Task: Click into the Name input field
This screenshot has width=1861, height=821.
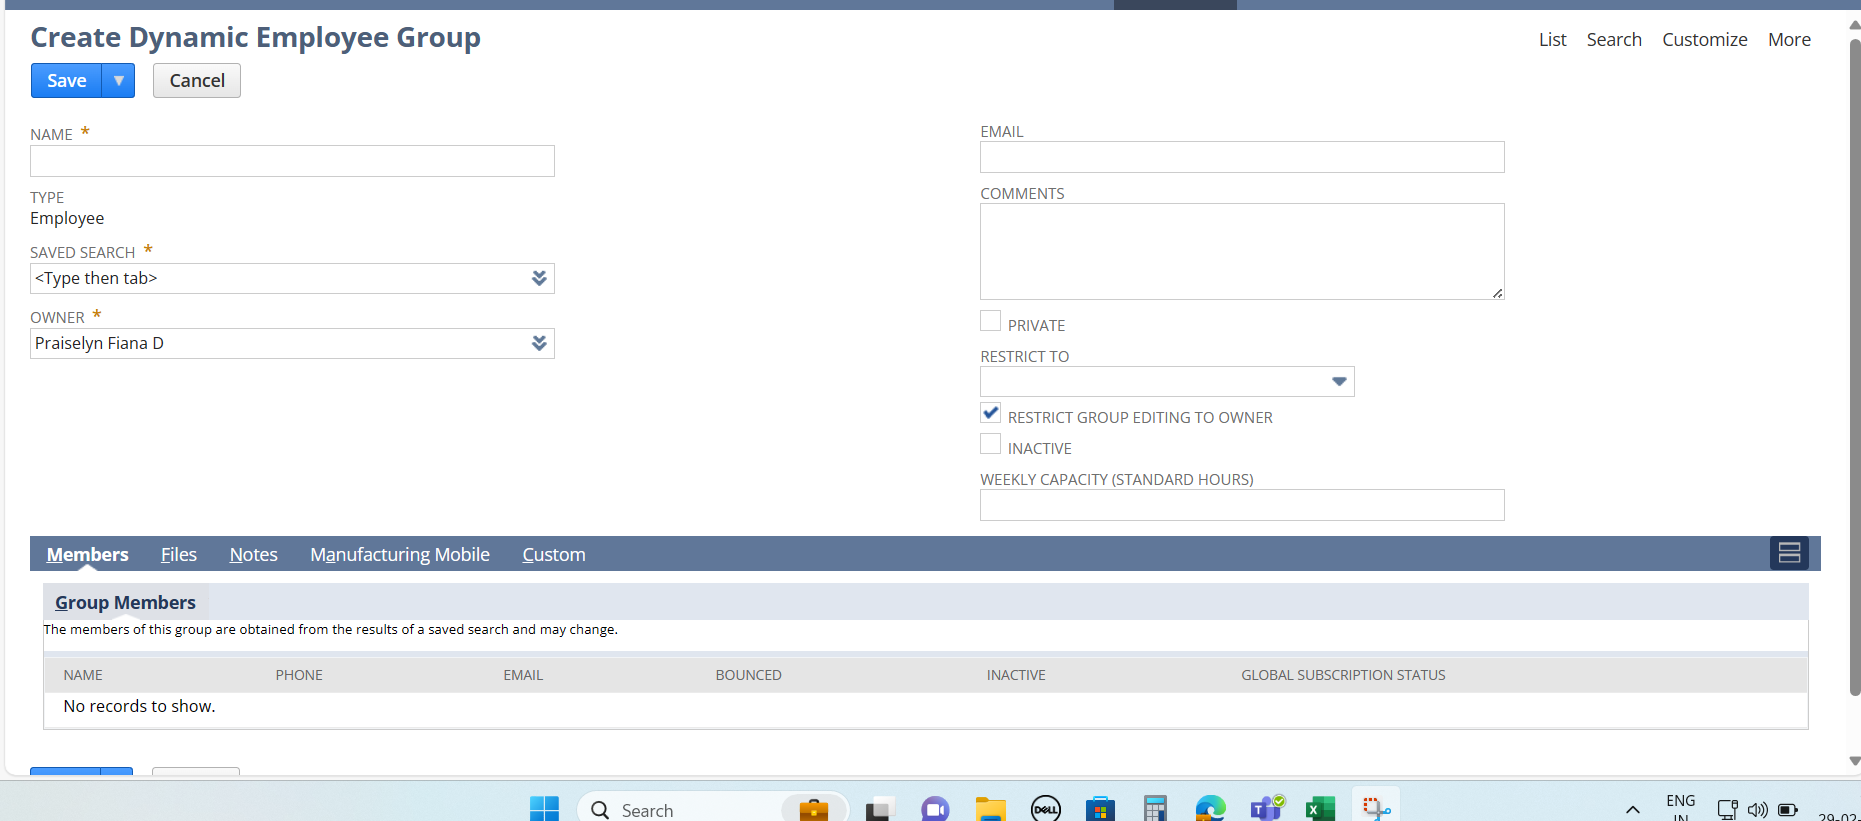Action: pos(292,161)
